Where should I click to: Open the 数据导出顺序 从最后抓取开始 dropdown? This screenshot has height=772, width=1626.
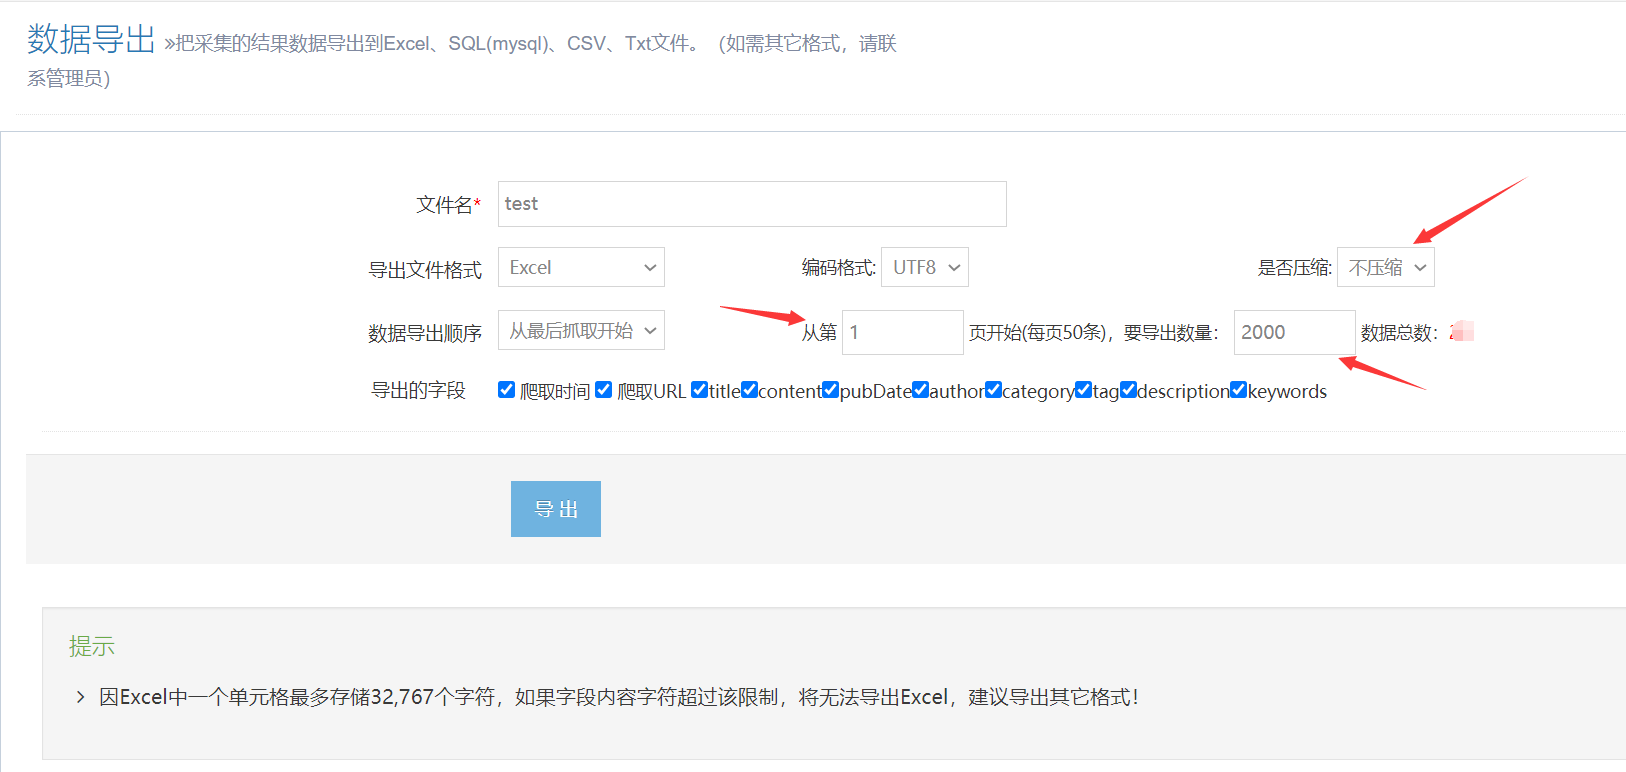[581, 330]
